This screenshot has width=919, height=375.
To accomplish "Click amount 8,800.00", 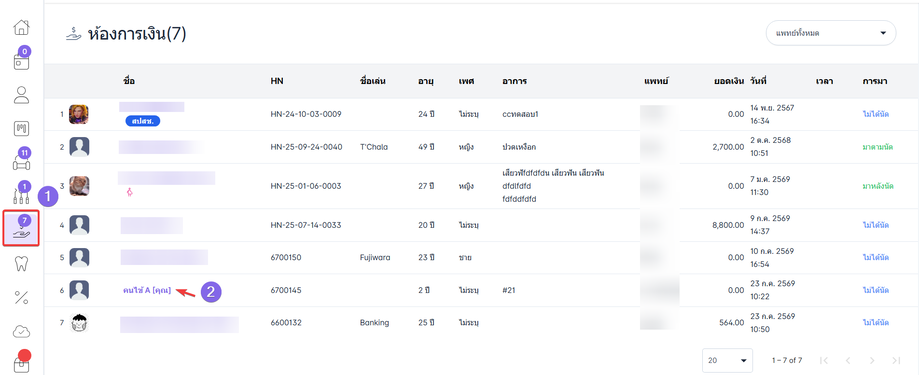I will (x=729, y=225).
